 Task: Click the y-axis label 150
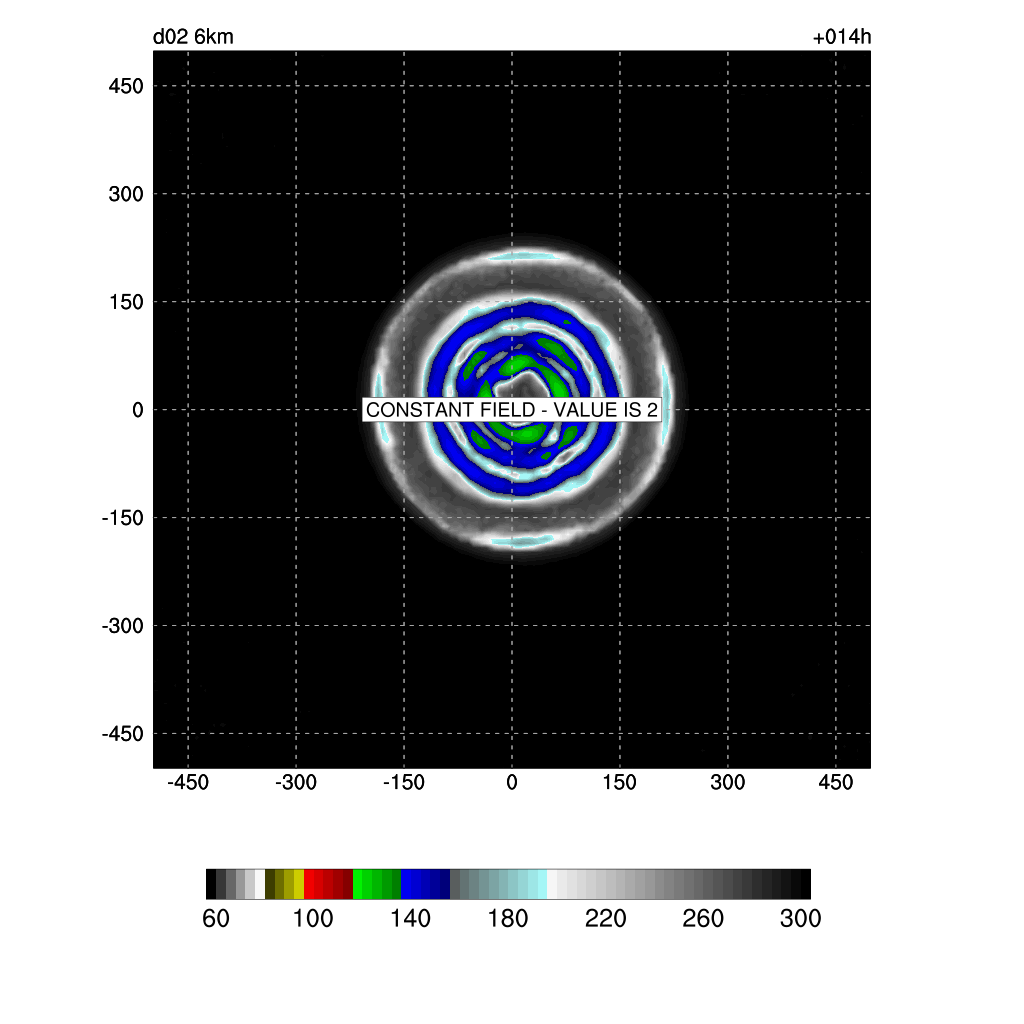(x=125, y=302)
